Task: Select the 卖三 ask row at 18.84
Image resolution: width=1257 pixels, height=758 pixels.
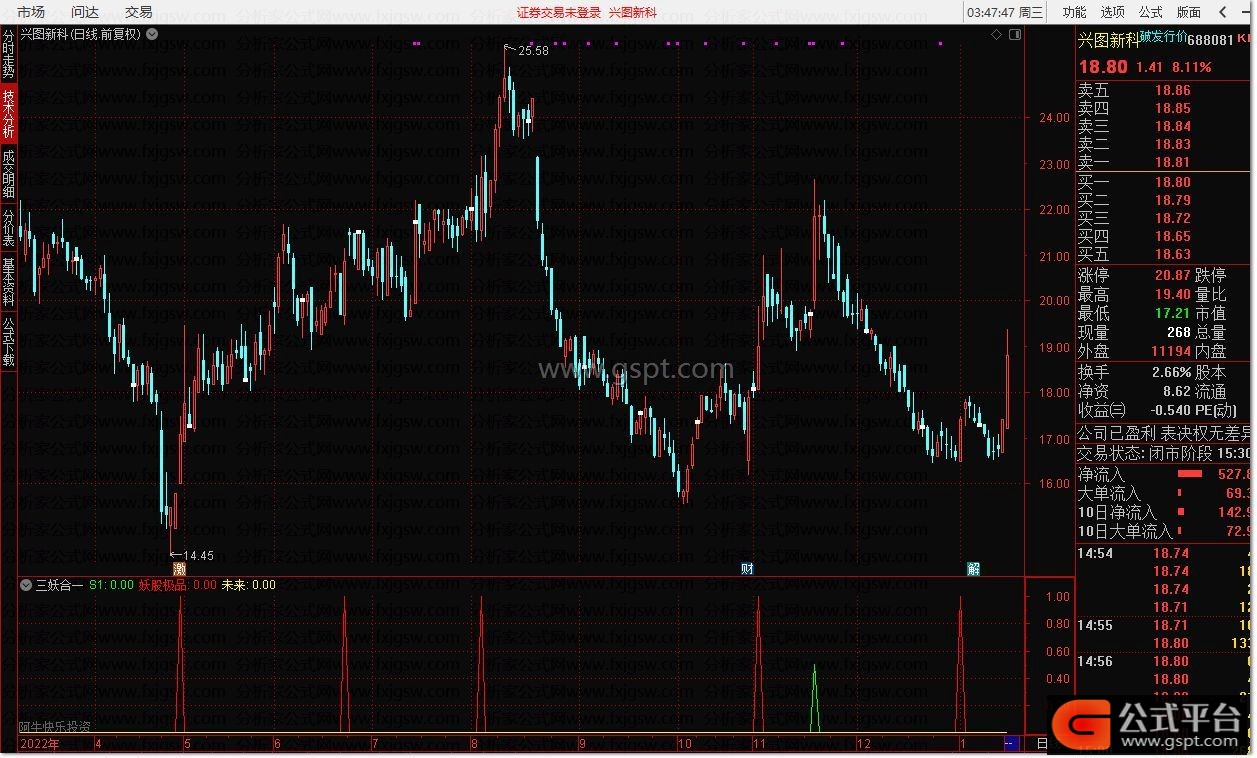Action: point(1165,126)
